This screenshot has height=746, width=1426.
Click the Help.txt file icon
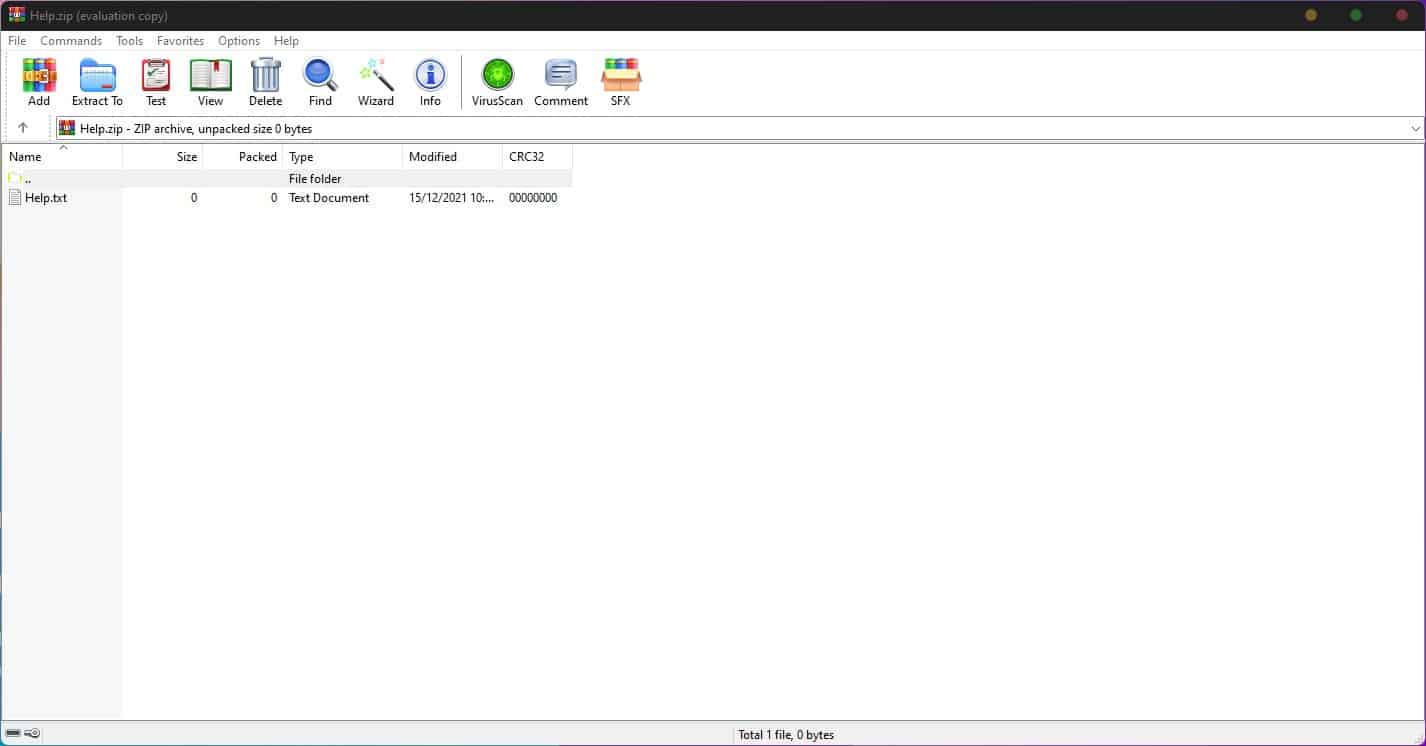point(14,198)
